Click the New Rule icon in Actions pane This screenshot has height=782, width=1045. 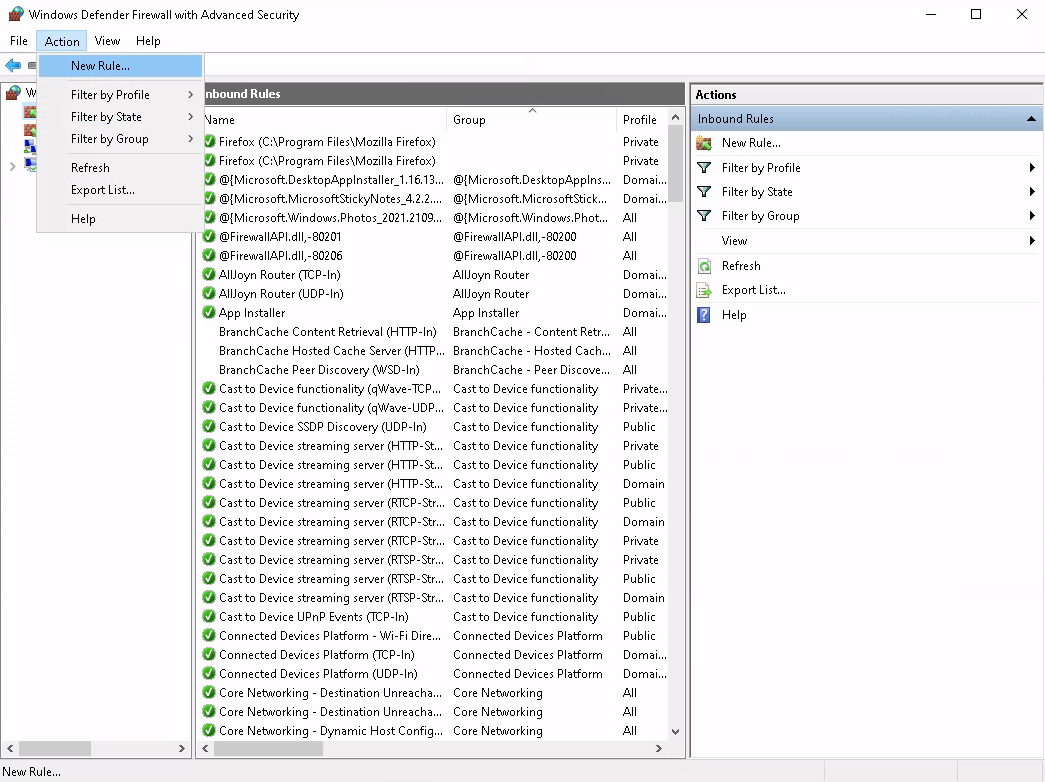704,143
